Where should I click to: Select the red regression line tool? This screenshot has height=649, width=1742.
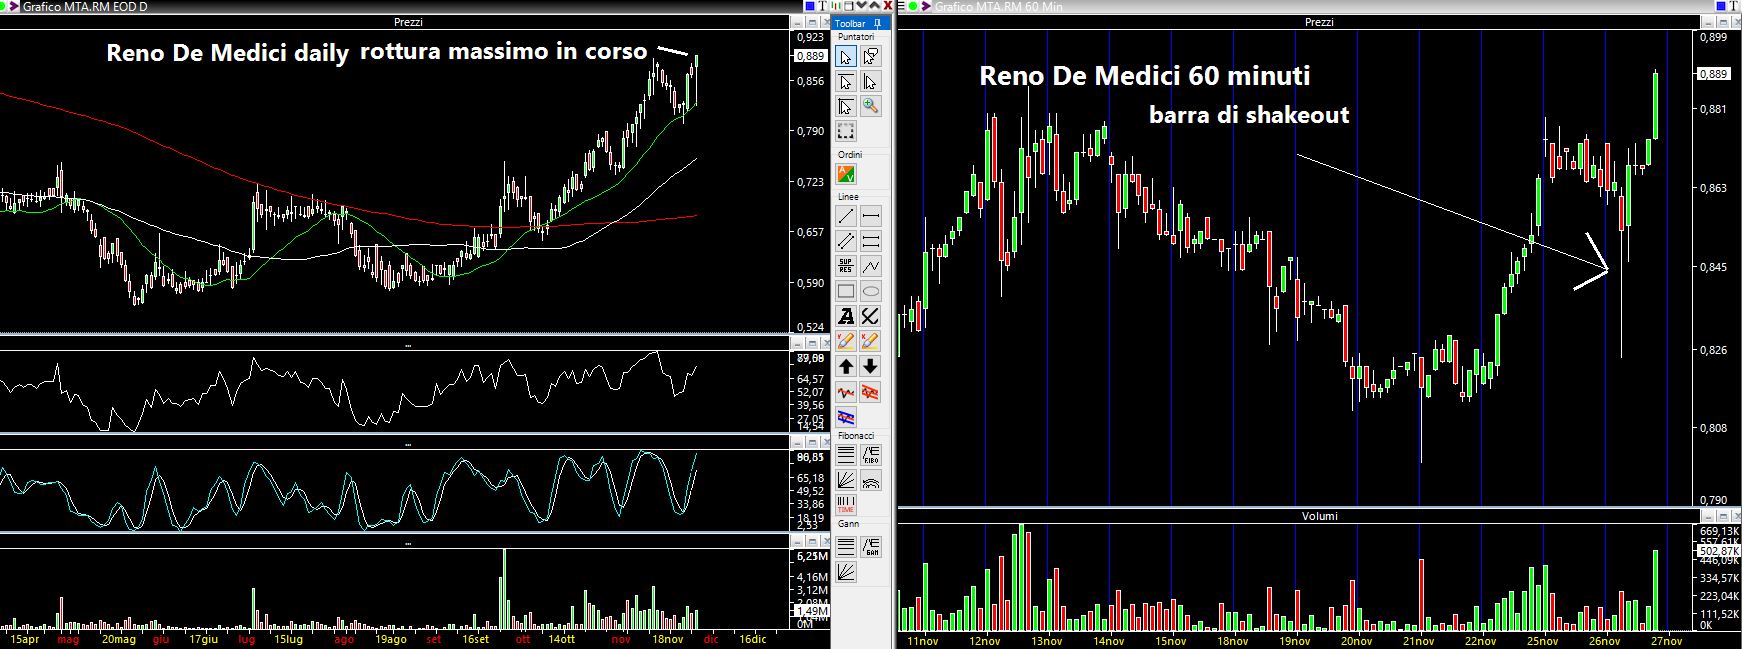[846, 392]
